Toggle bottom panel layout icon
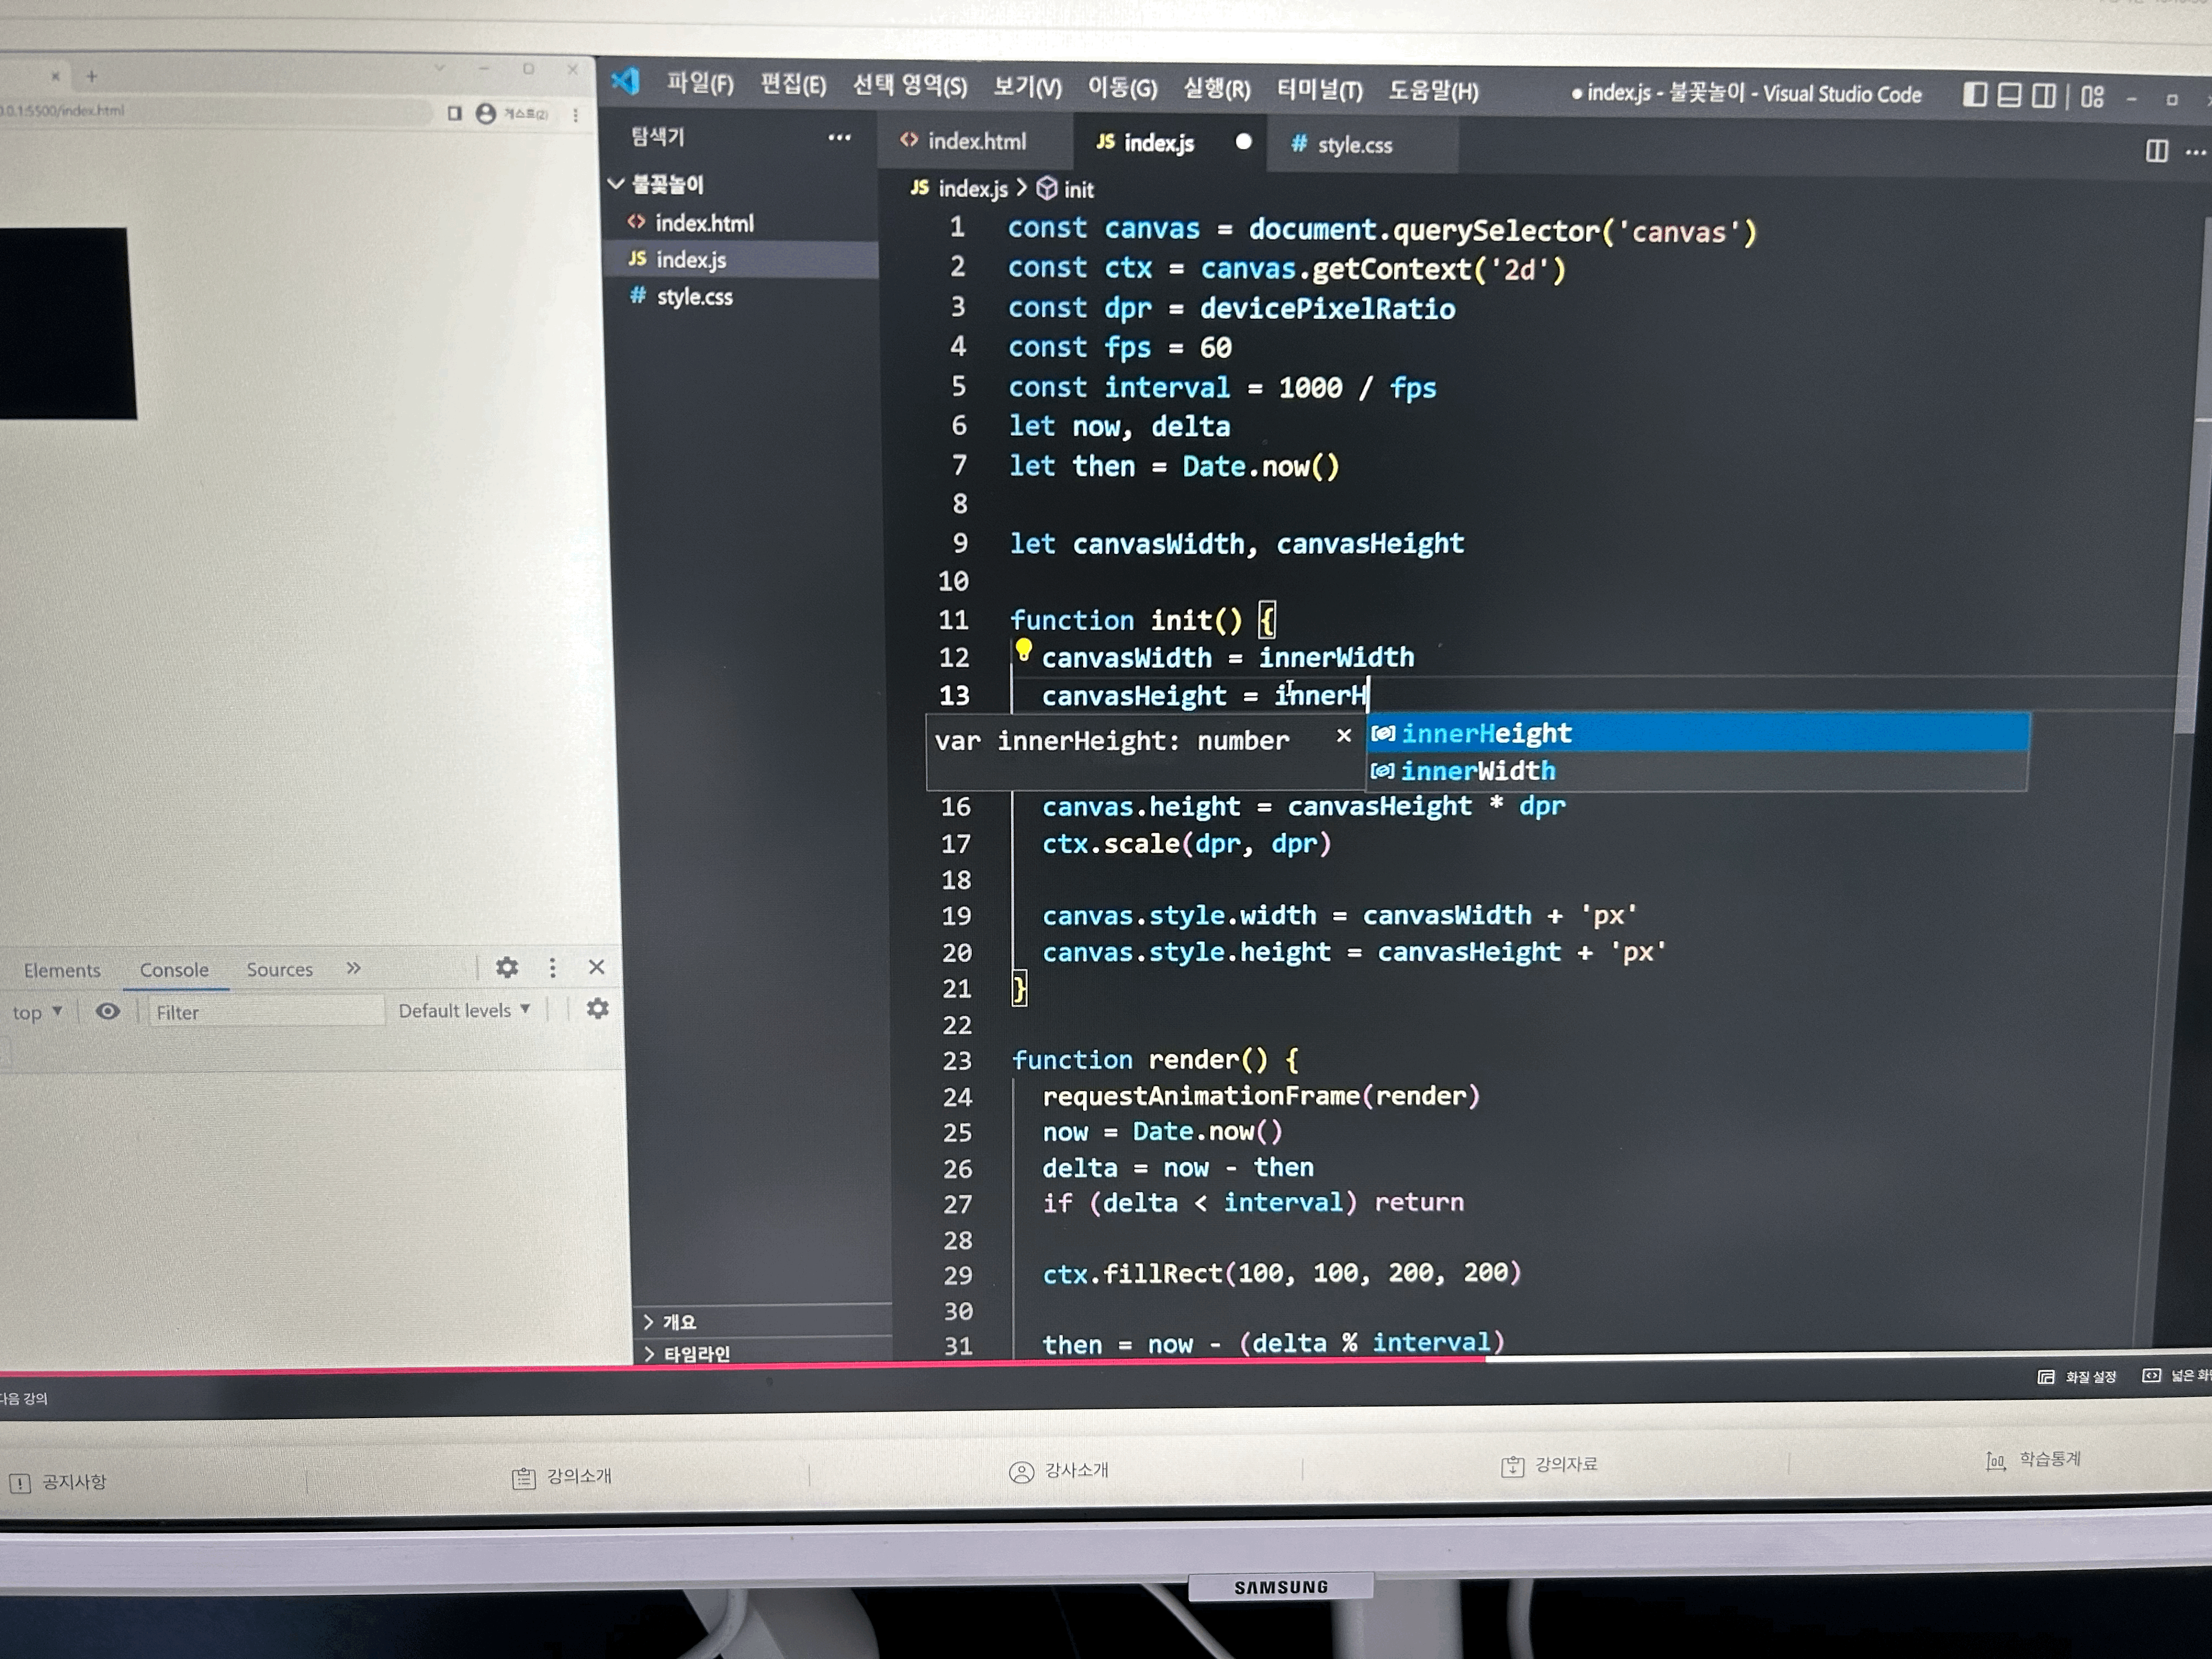Screen dimensions: 2212x1659 tap(2009, 95)
